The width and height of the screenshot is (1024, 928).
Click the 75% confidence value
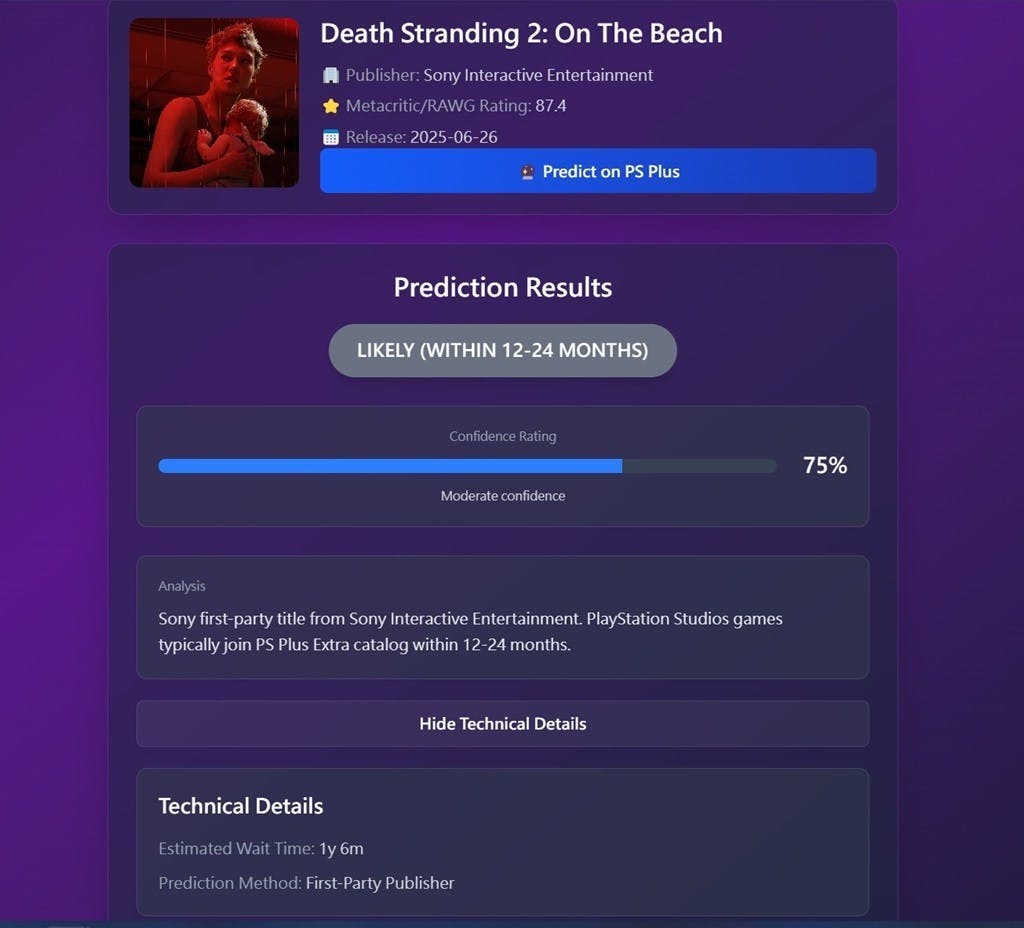[x=825, y=465]
